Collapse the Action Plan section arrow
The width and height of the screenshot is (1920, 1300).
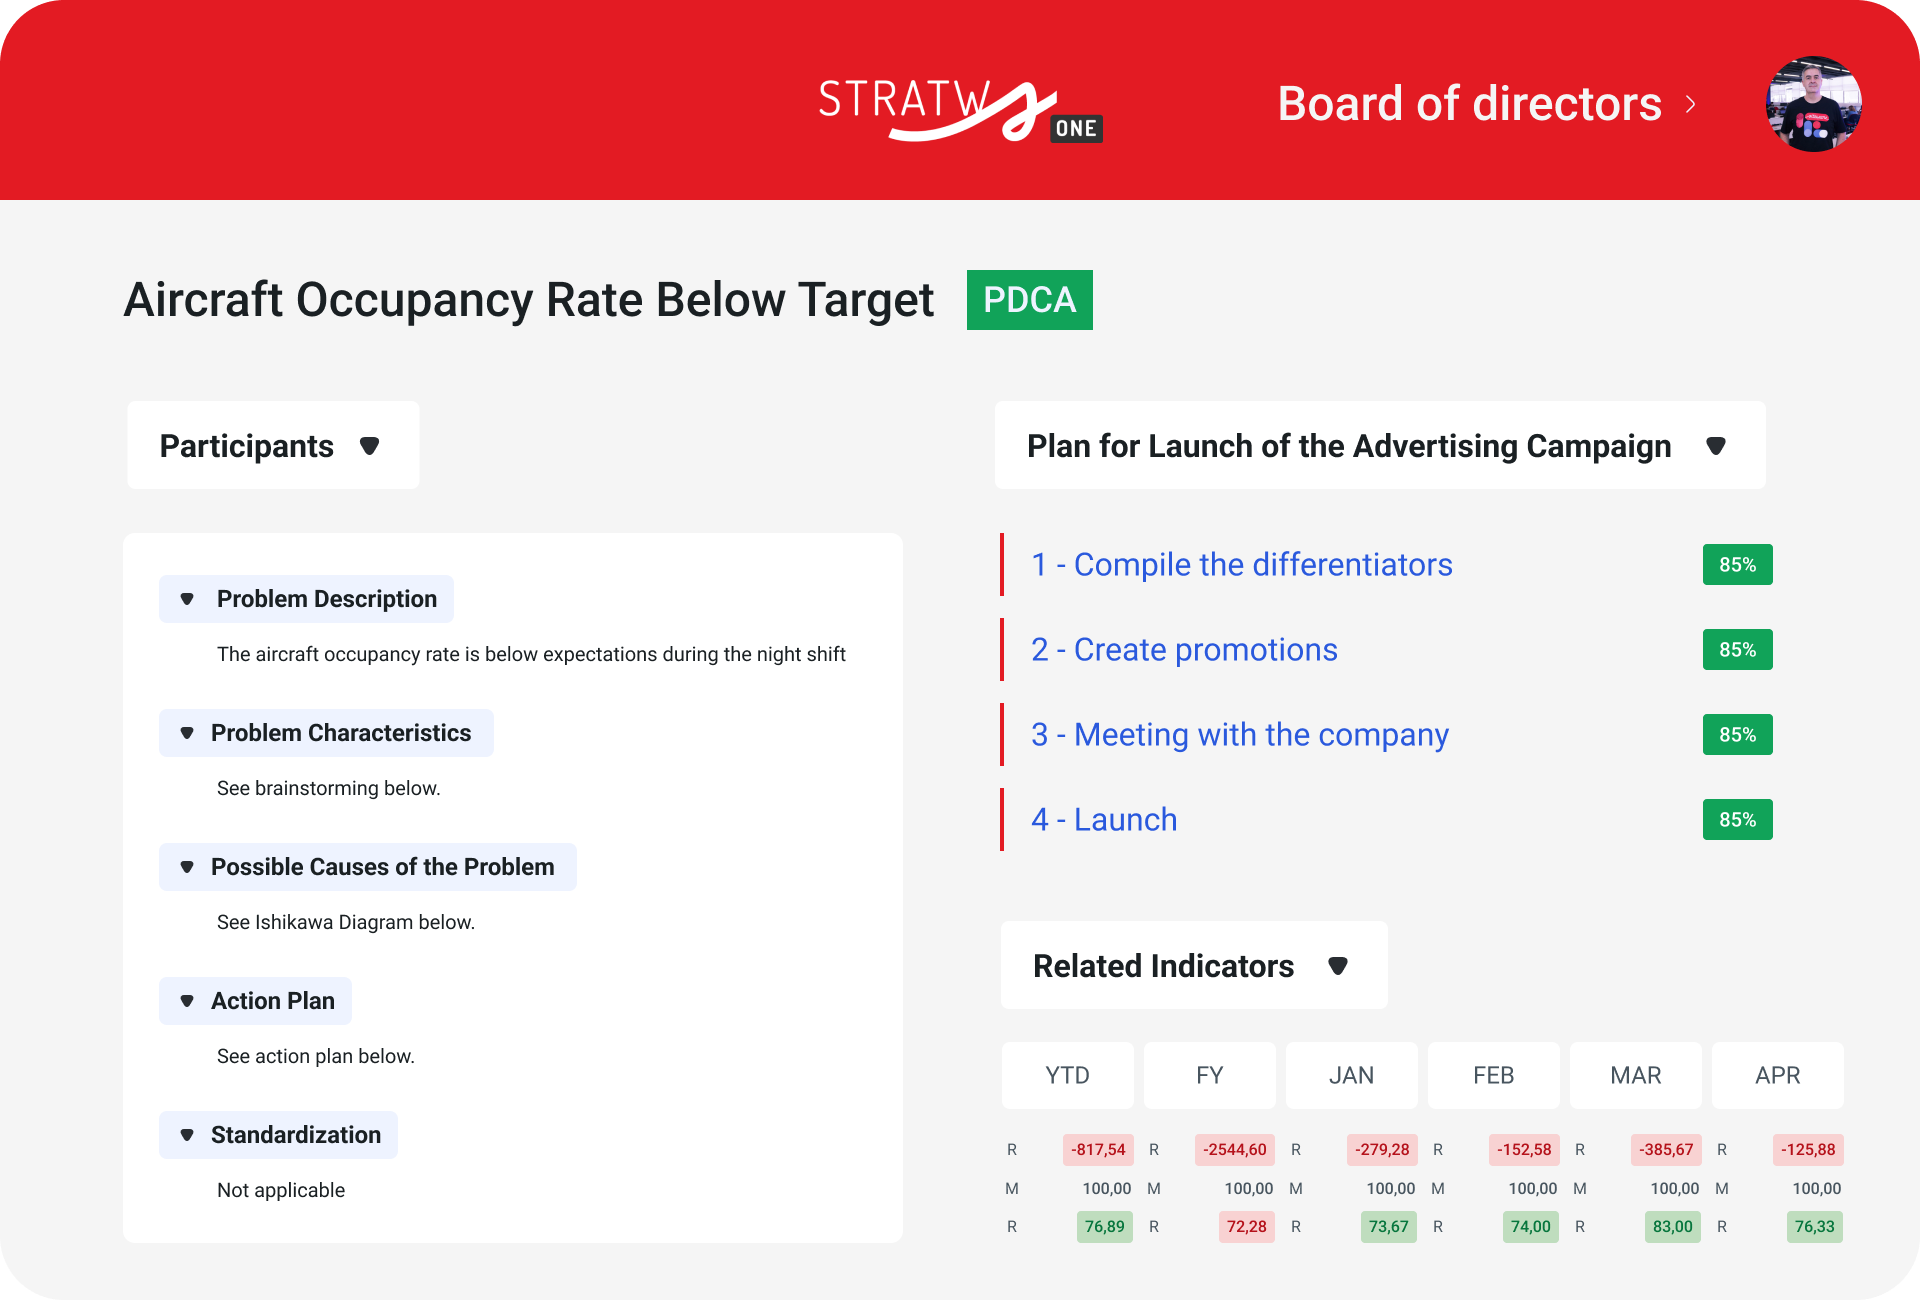coord(187,1001)
